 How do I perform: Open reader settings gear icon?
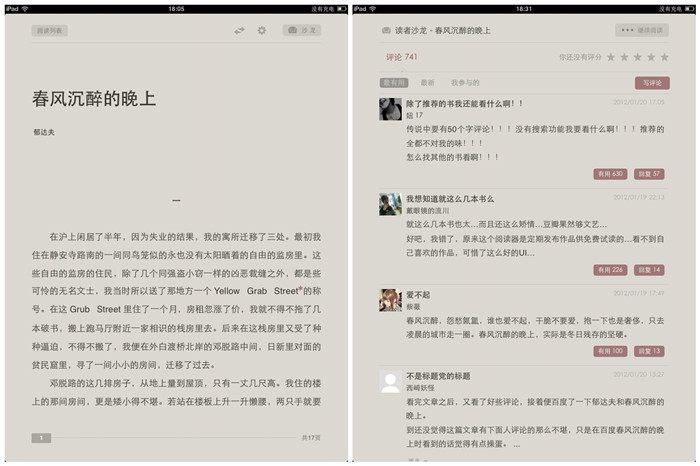pos(262,31)
